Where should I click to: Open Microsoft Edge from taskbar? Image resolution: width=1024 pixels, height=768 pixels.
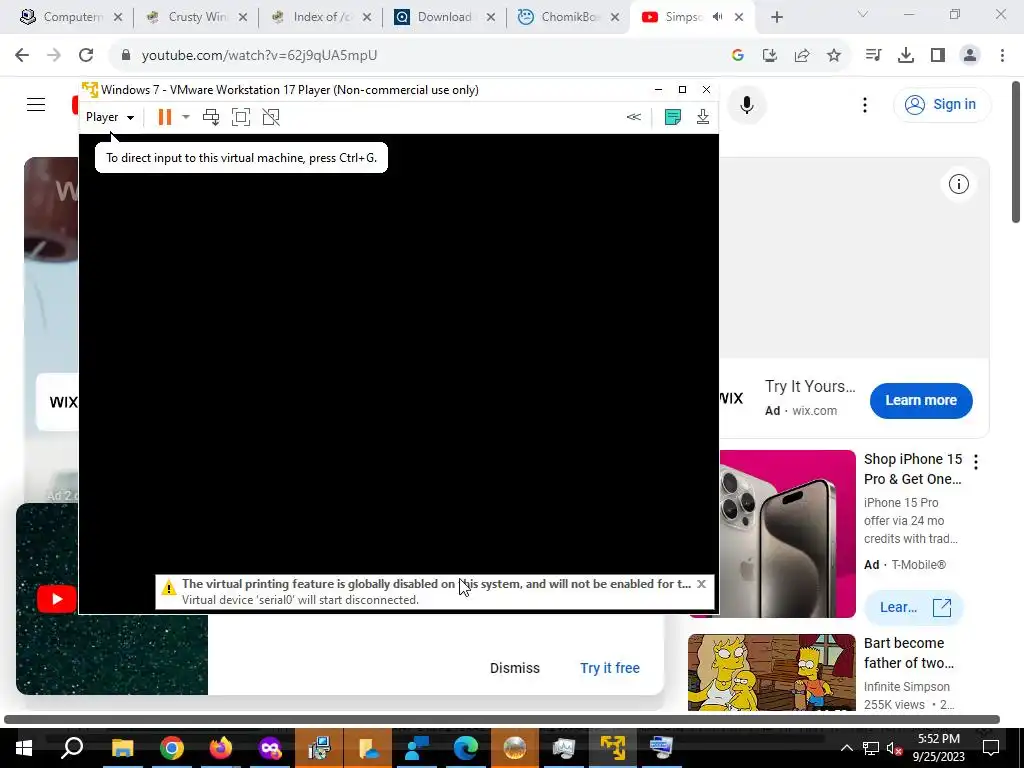pyautogui.click(x=465, y=748)
